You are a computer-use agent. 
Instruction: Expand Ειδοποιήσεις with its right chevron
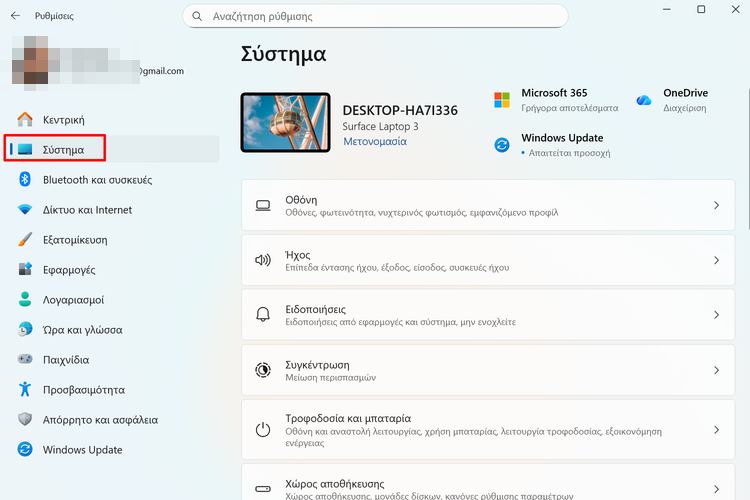[x=716, y=315]
